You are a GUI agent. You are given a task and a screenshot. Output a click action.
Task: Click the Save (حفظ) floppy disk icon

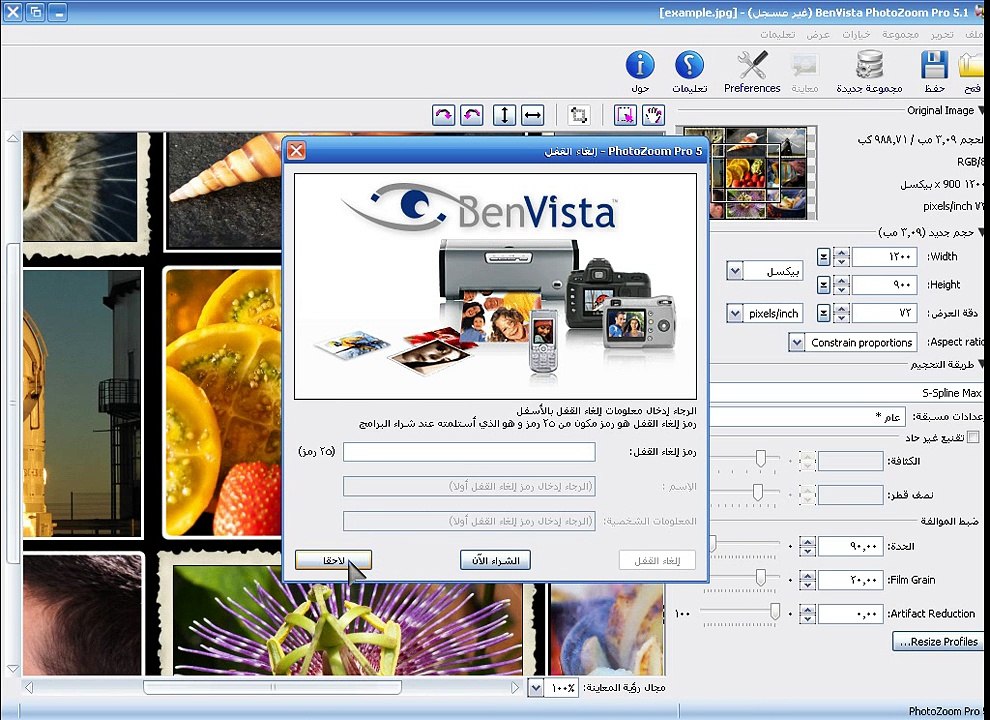[934, 65]
